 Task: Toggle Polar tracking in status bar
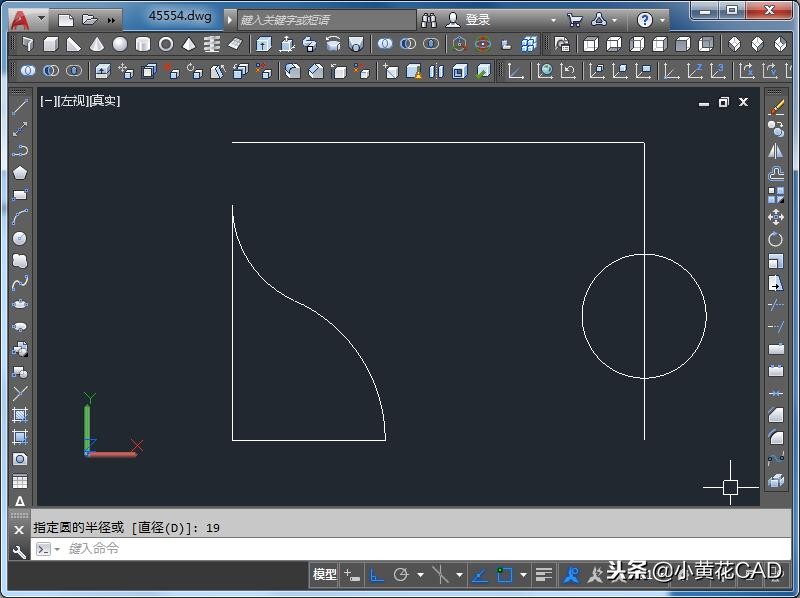point(402,575)
